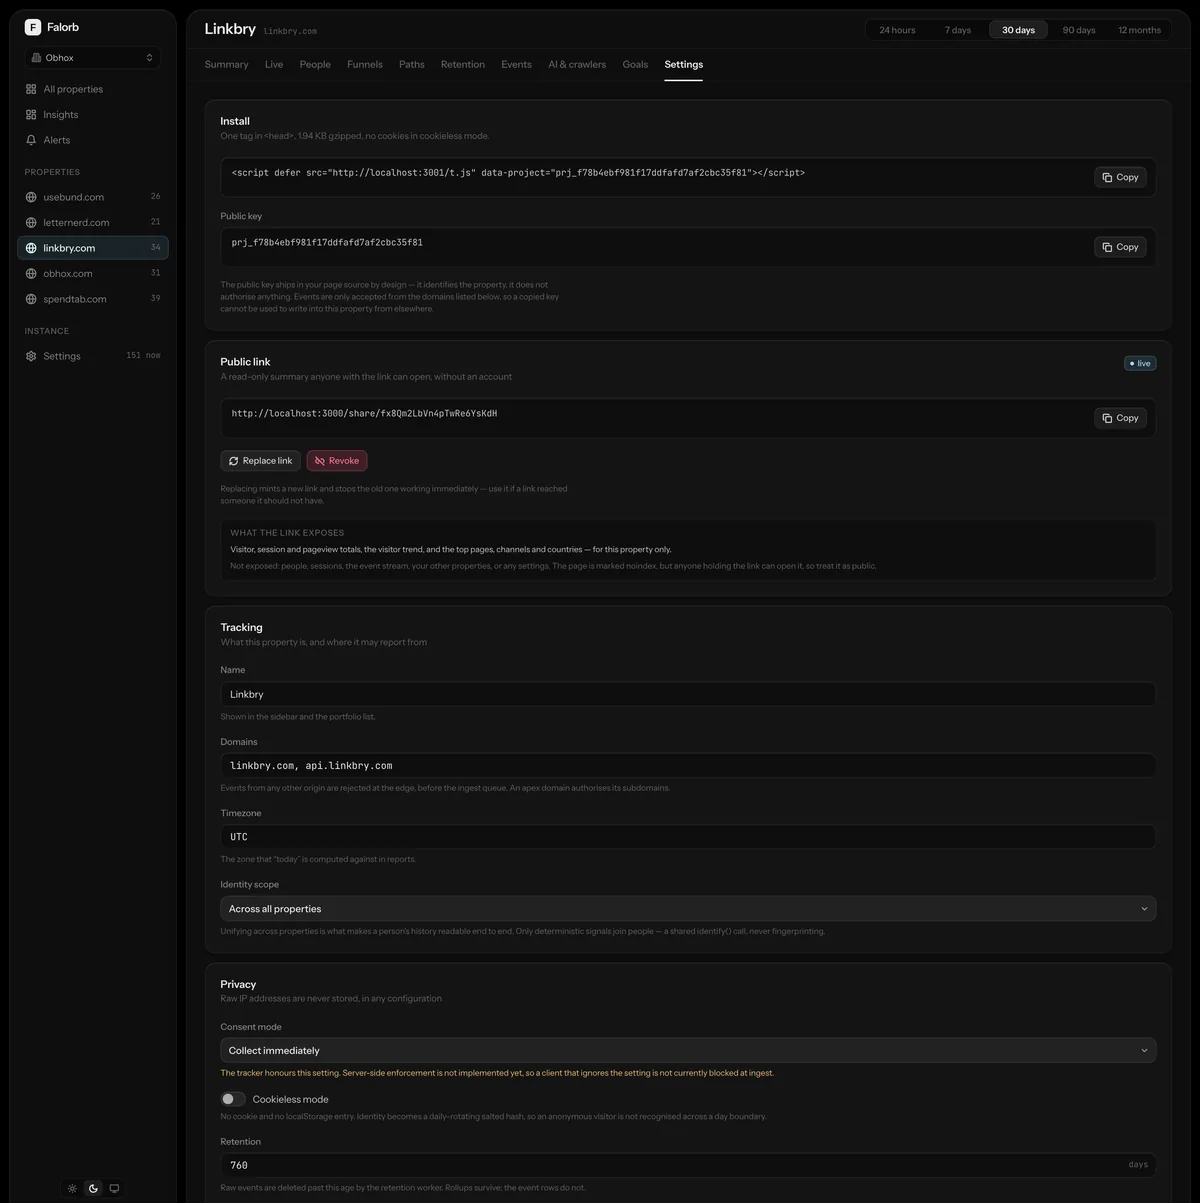
Task: Select usebund.com property
Action: [93, 197]
